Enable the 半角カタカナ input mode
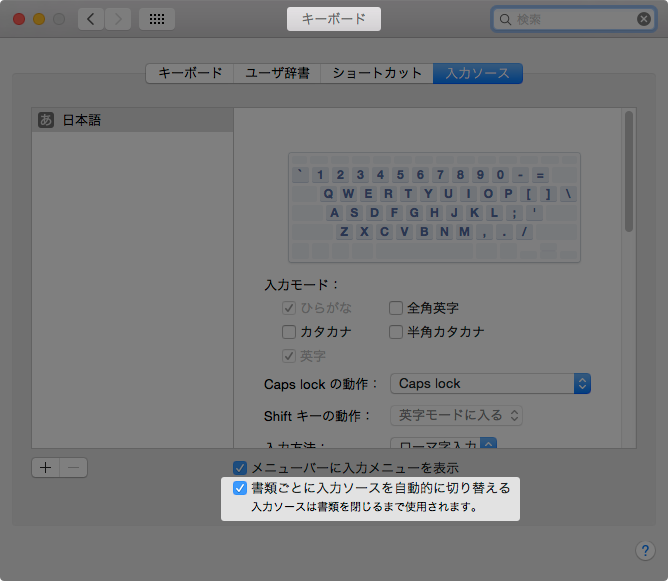Screen dimensions: 668x581 pyautogui.click(x=396, y=332)
